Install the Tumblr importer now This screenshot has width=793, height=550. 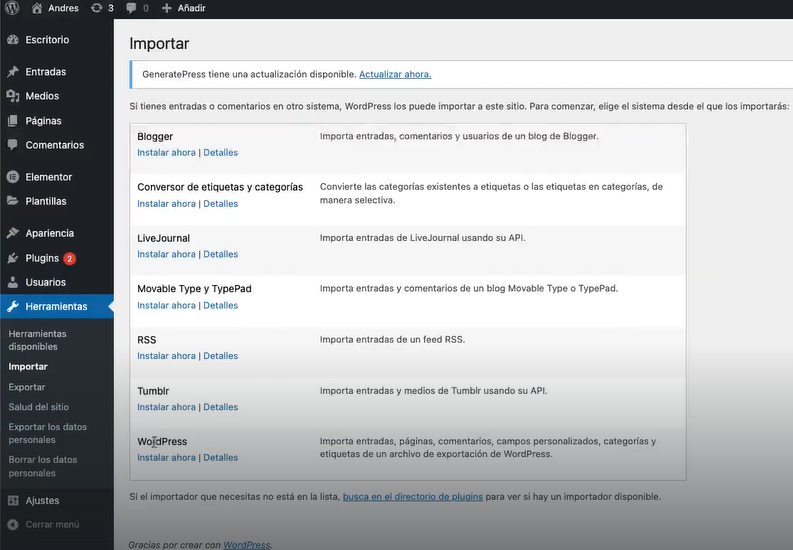pyautogui.click(x=166, y=407)
